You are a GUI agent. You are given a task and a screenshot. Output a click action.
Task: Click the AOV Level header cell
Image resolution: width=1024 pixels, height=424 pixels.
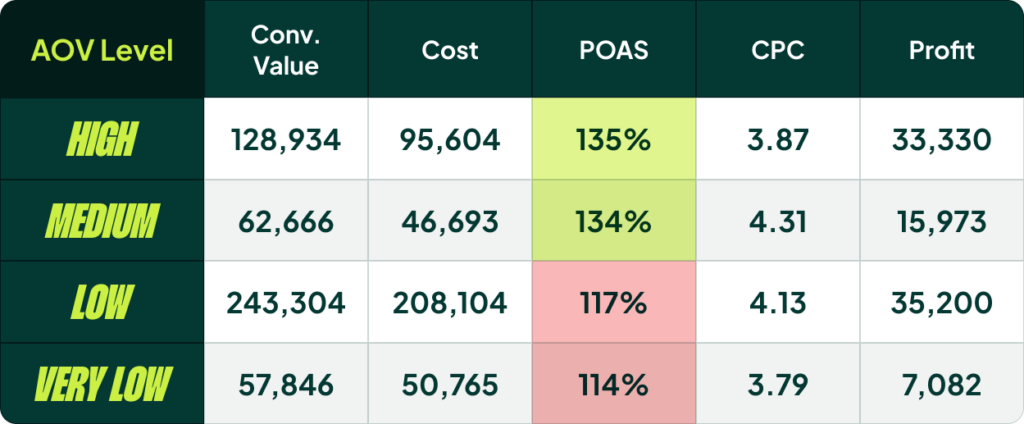pos(103,50)
